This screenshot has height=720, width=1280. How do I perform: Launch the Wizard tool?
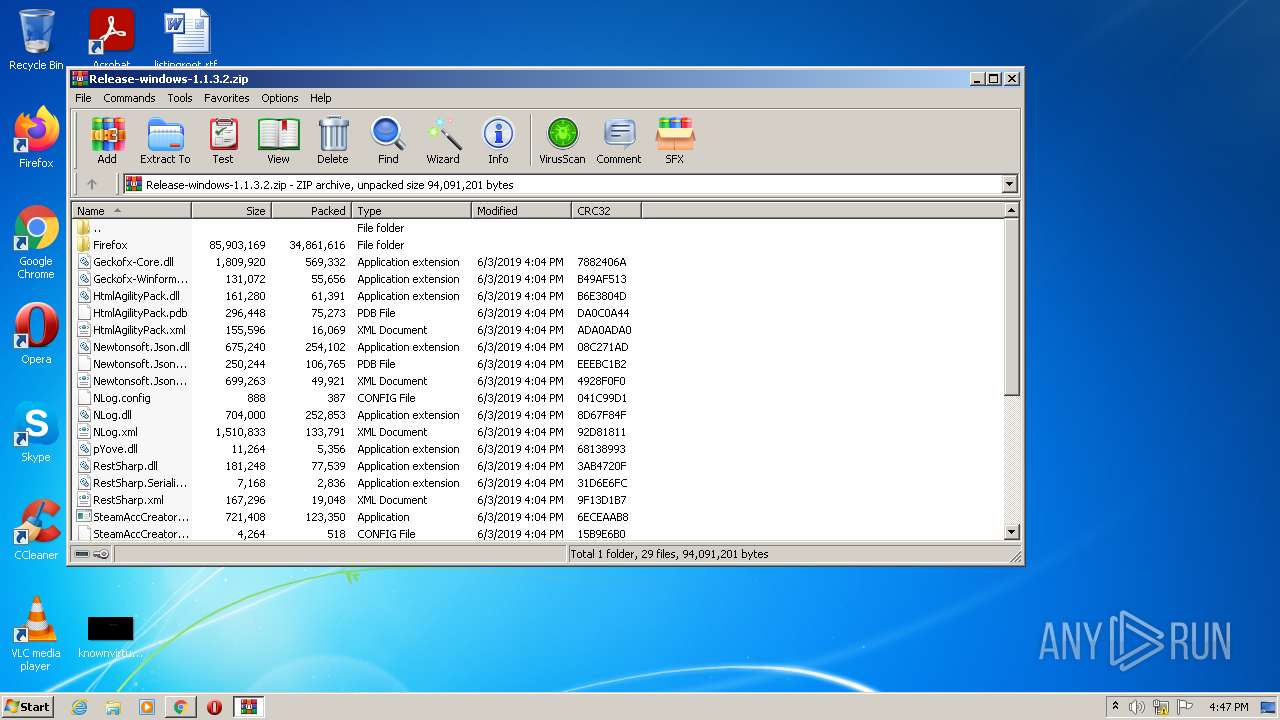pyautogui.click(x=443, y=140)
